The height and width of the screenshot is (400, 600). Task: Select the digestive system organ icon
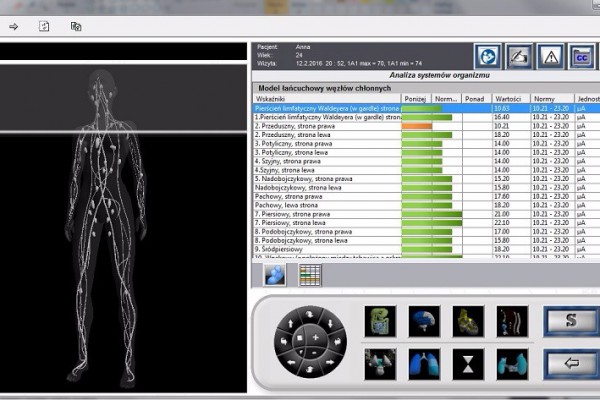point(379,322)
